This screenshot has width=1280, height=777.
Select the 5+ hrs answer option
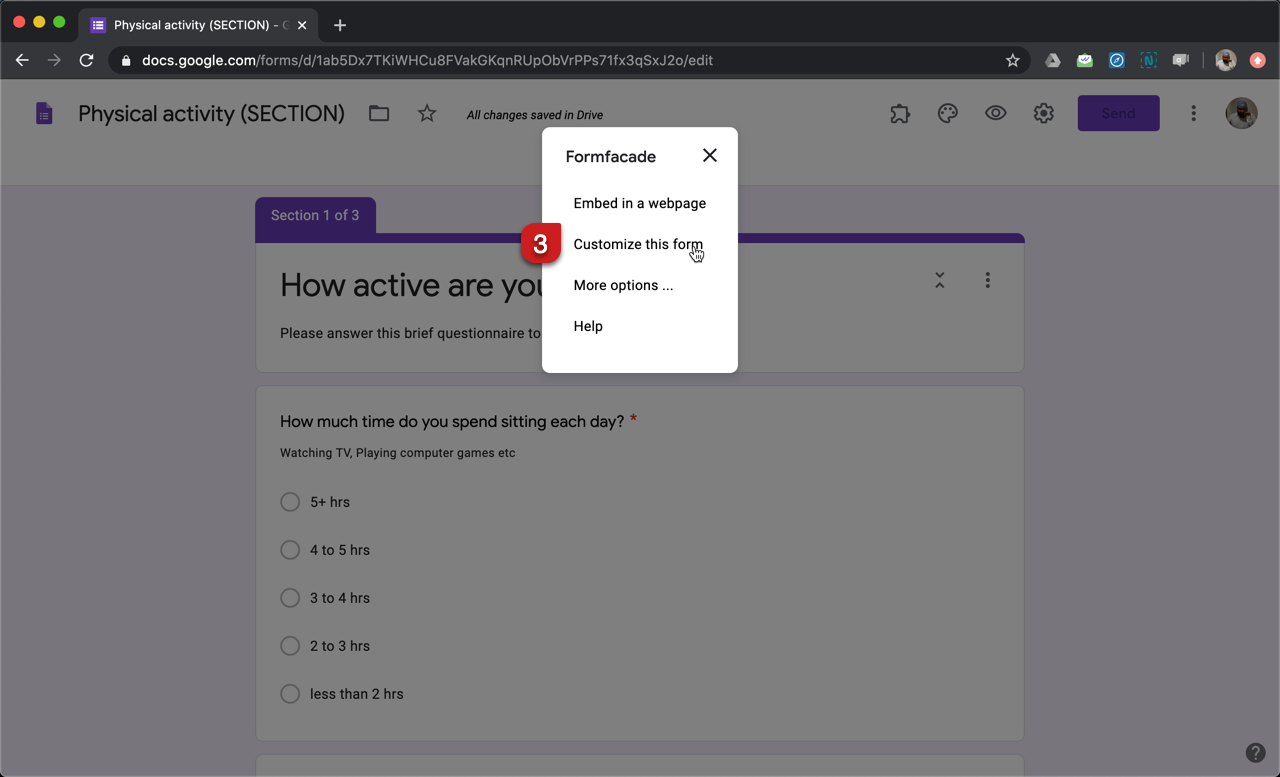point(290,502)
